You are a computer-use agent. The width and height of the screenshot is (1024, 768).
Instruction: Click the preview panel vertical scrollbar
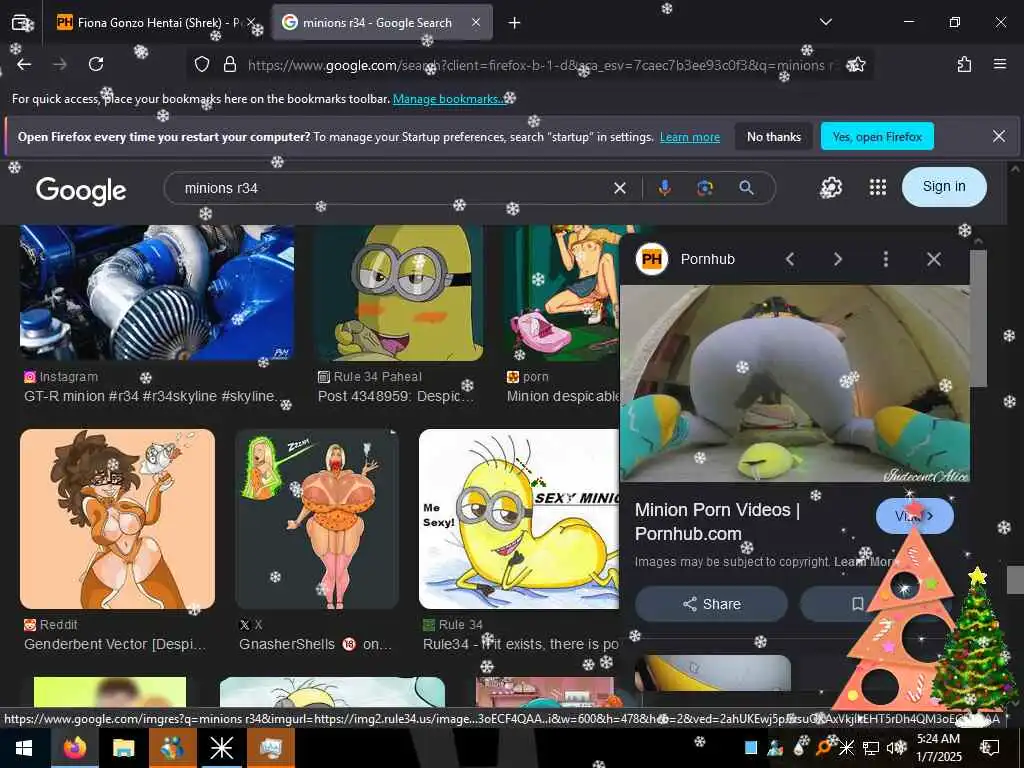click(978, 319)
